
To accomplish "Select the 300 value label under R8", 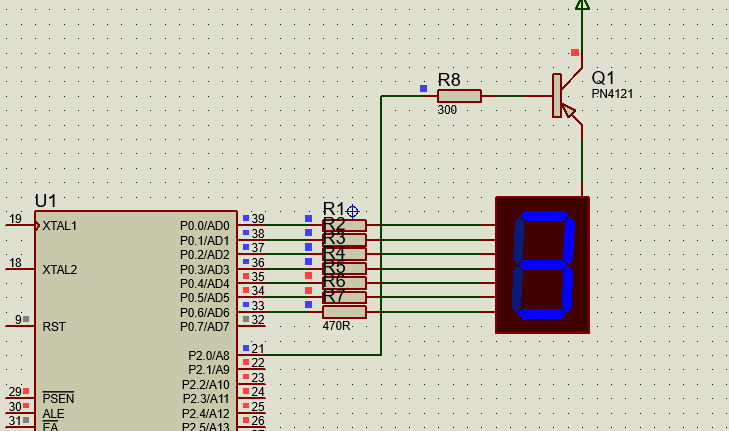I will (x=447, y=110).
